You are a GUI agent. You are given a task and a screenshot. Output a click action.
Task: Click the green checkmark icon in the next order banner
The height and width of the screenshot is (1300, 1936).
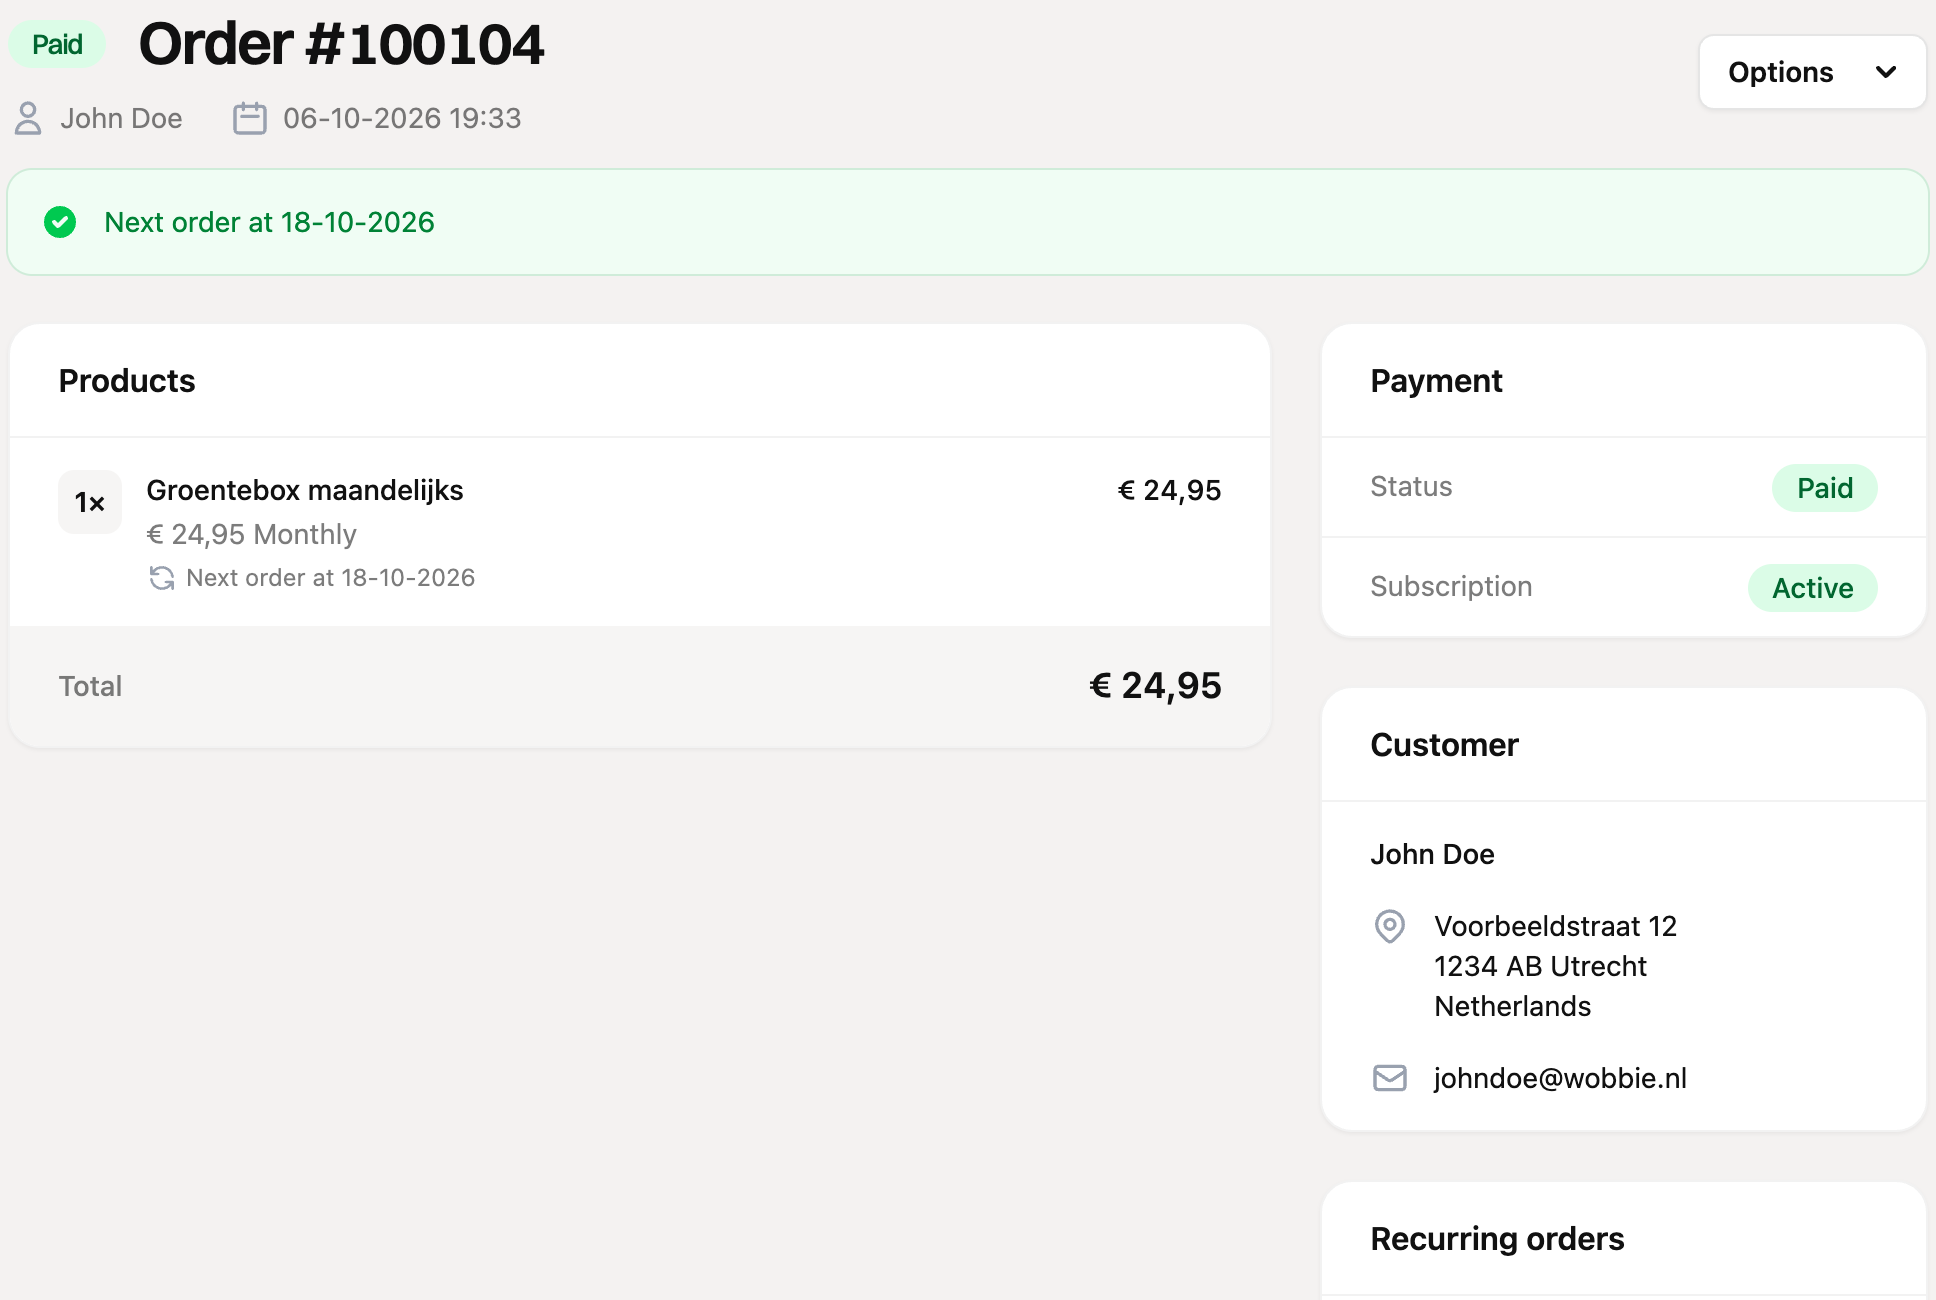[x=60, y=222]
